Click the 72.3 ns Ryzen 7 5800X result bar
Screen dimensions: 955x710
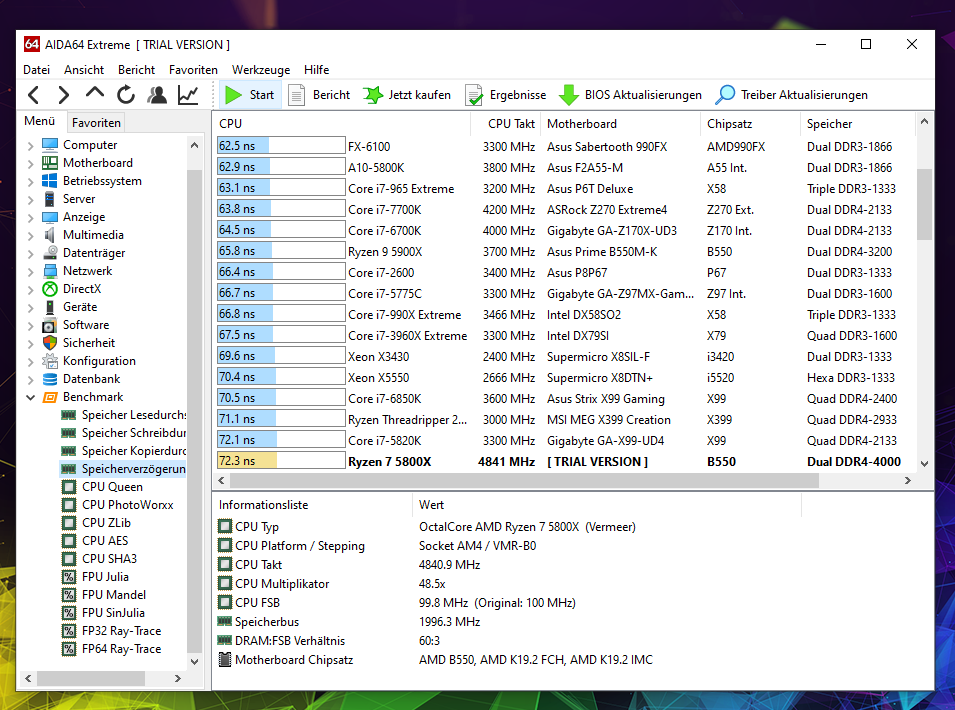[x=281, y=461]
